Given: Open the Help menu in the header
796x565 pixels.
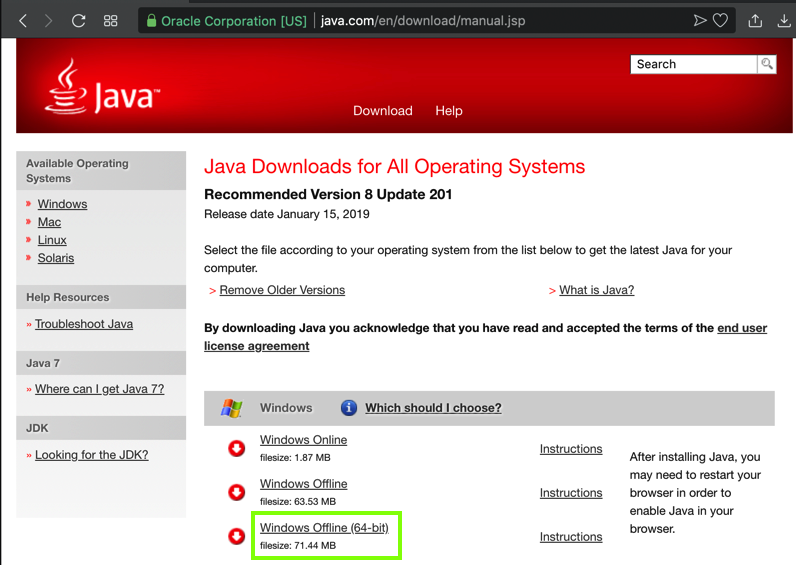Looking at the screenshot, I should [449, 111].
